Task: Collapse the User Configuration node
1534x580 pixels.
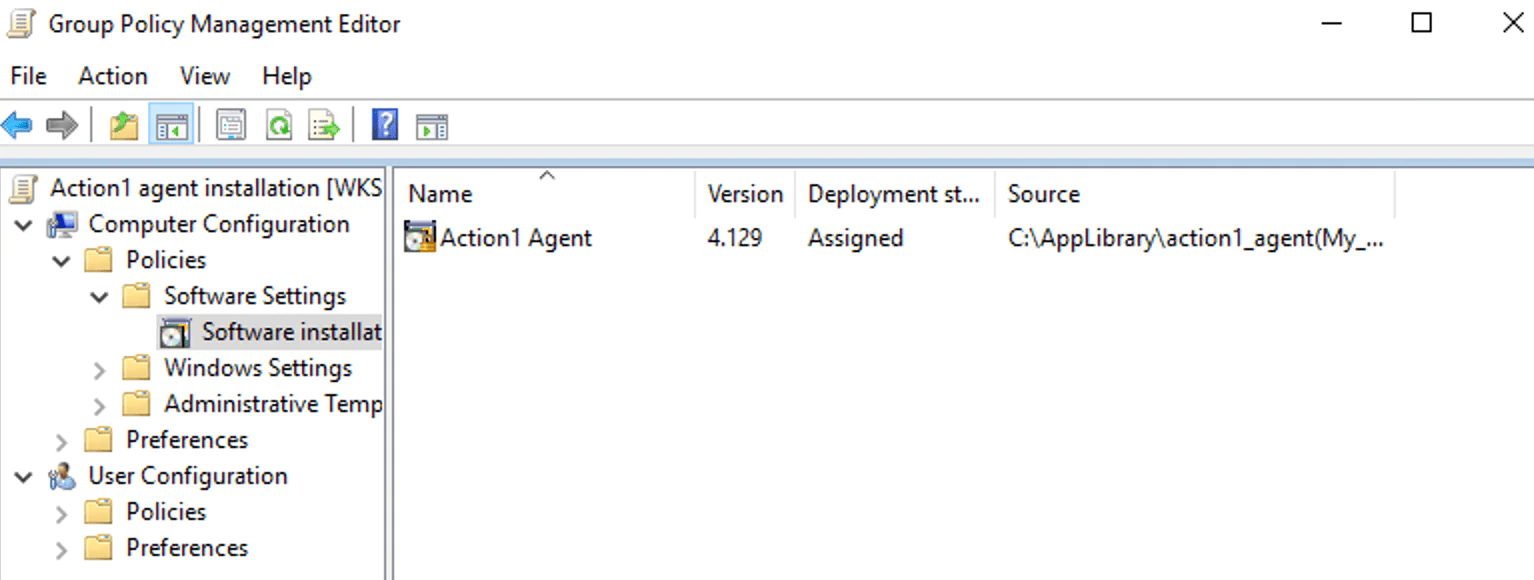Action: (x=24, y=478)
